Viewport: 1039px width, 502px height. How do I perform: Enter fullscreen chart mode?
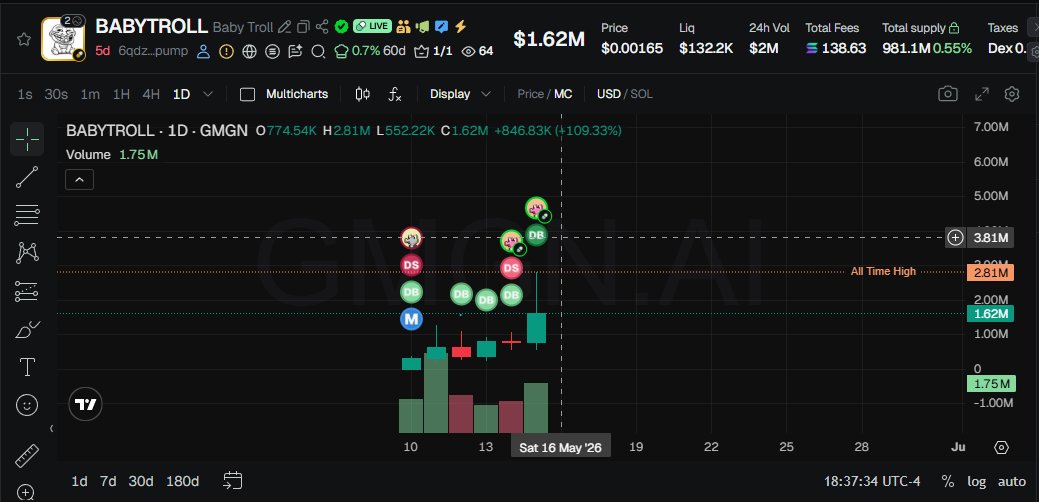tap(982, 94)
